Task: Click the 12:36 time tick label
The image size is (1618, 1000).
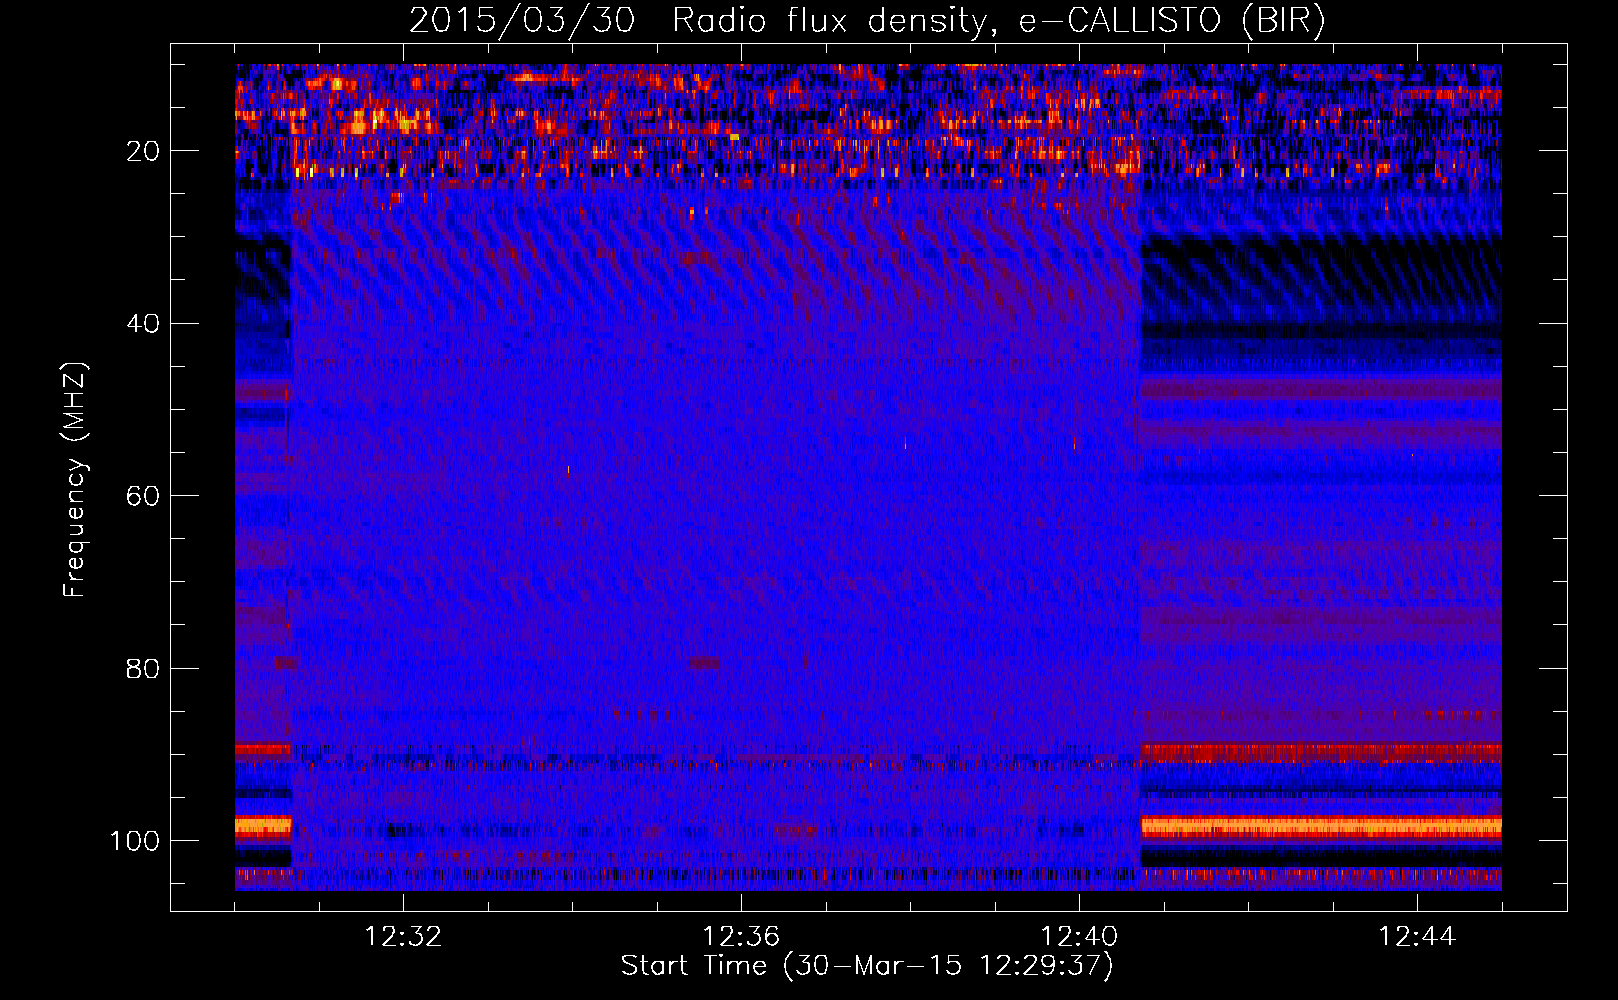Action: click(741, 937)
